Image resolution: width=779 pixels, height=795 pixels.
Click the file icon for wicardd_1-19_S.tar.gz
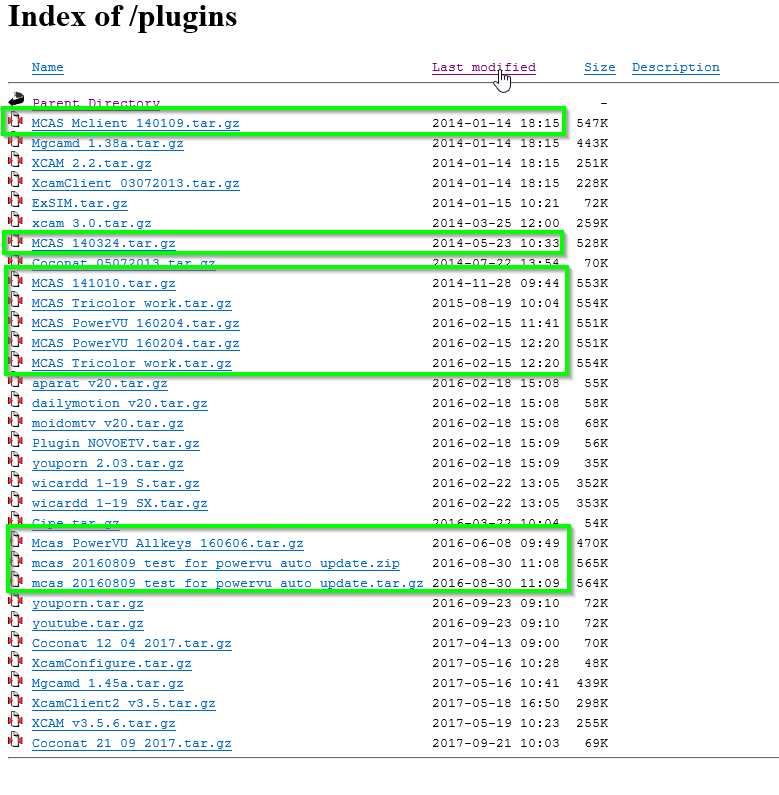tap(16, 481)
